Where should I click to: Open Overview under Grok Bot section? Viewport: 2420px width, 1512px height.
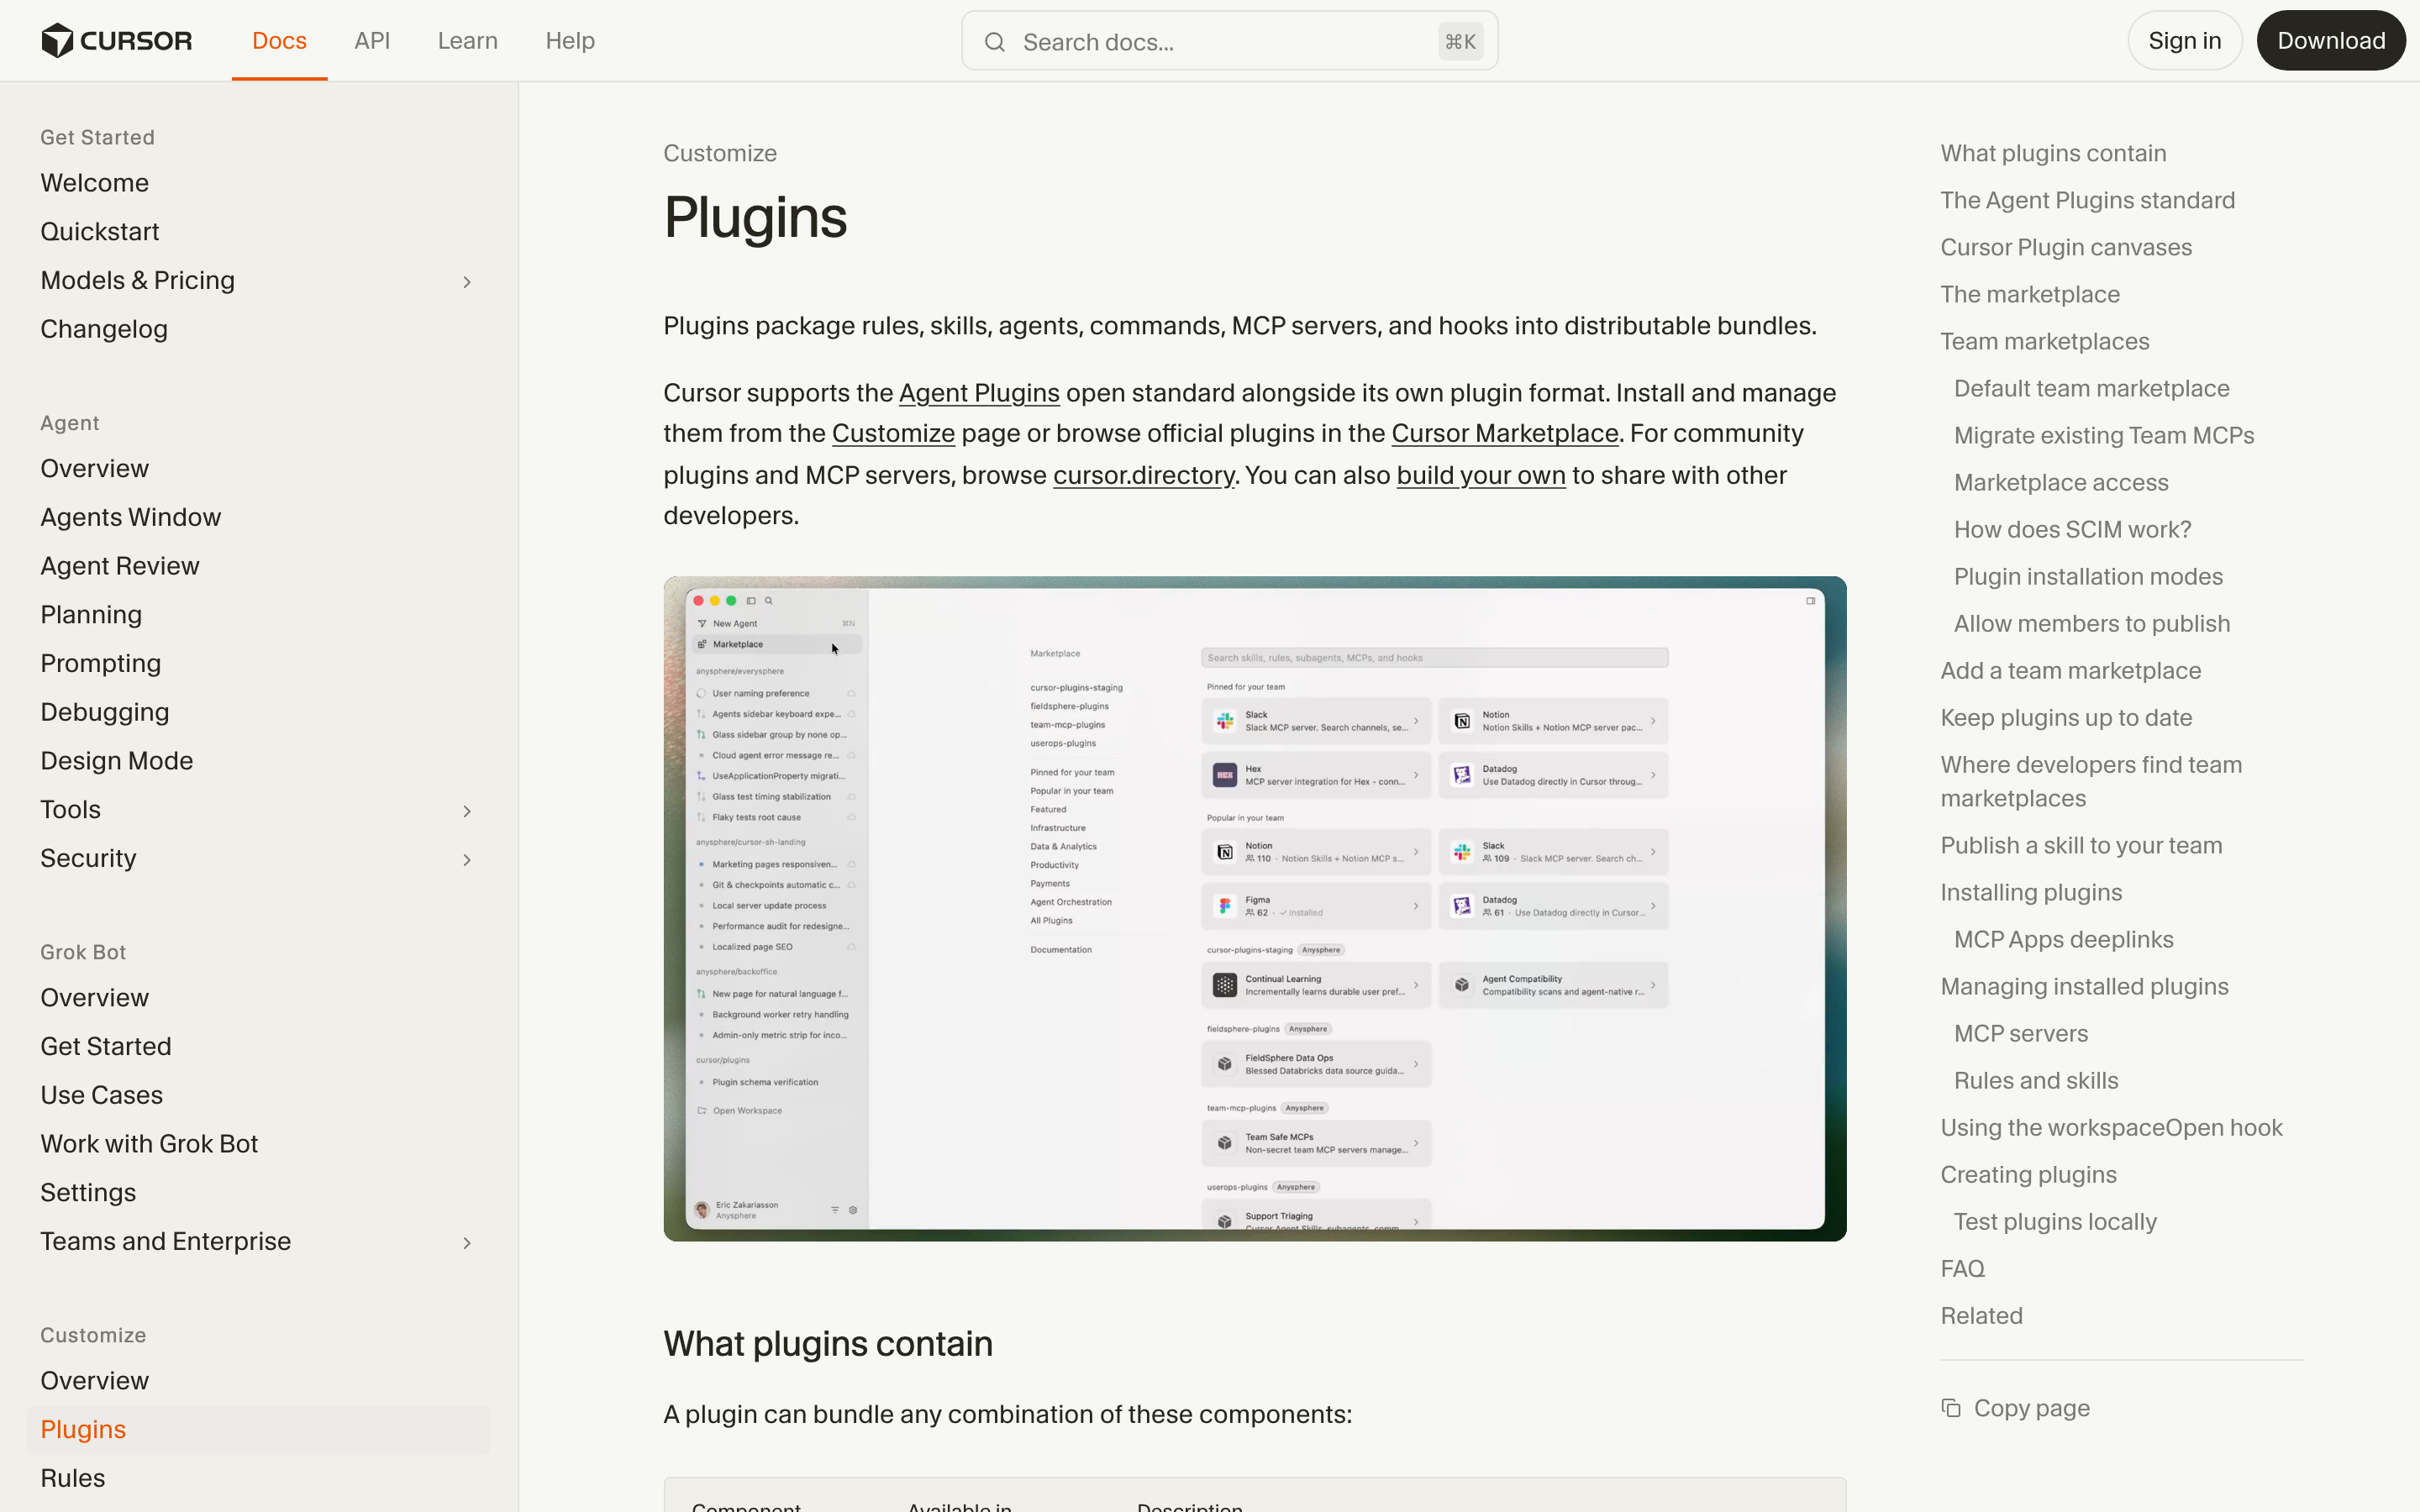pos(94,997)
